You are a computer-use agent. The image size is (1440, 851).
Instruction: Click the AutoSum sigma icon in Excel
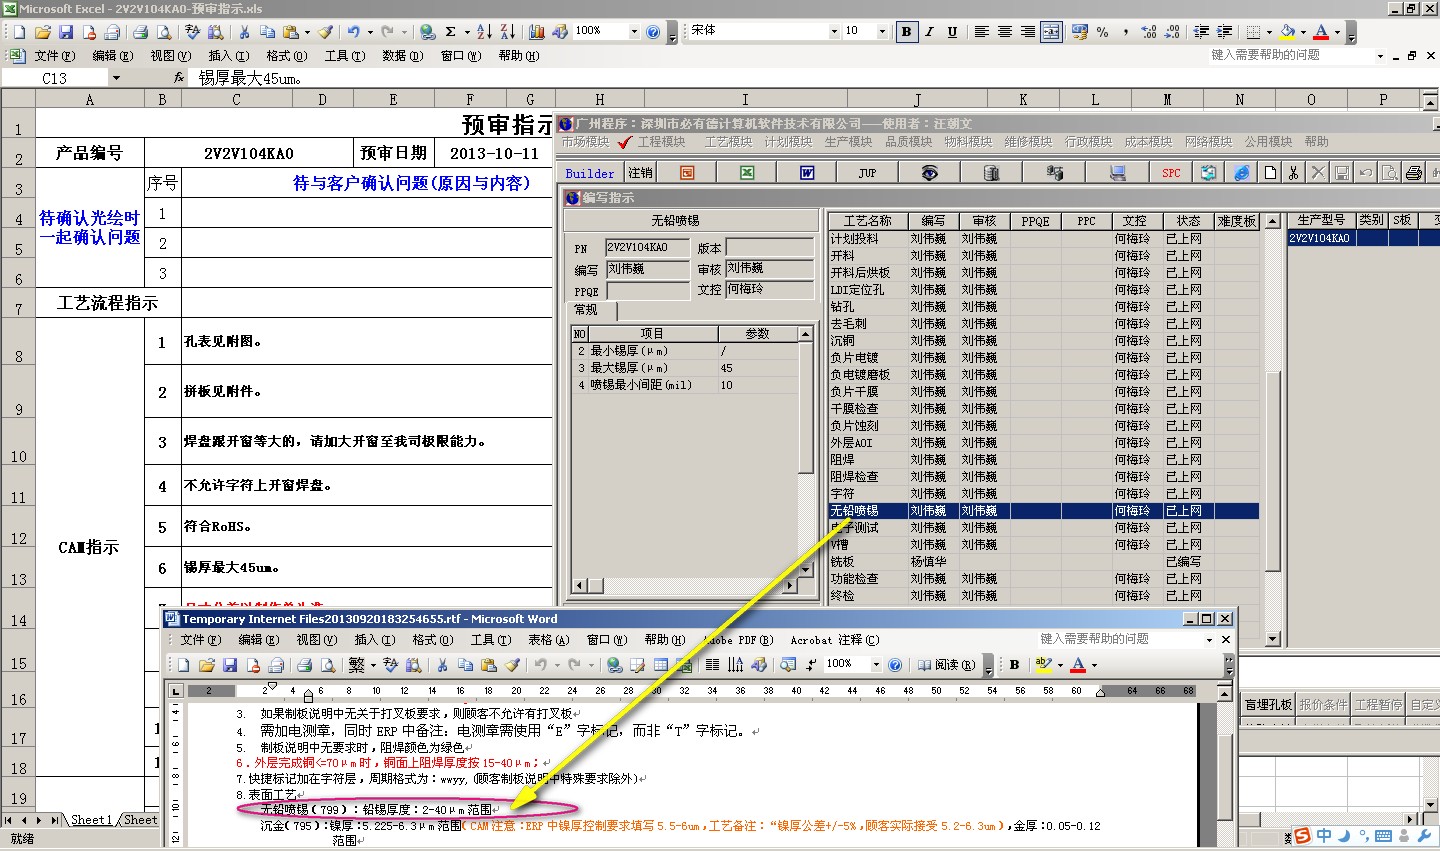pyautogui.click(x=451, y=32)
